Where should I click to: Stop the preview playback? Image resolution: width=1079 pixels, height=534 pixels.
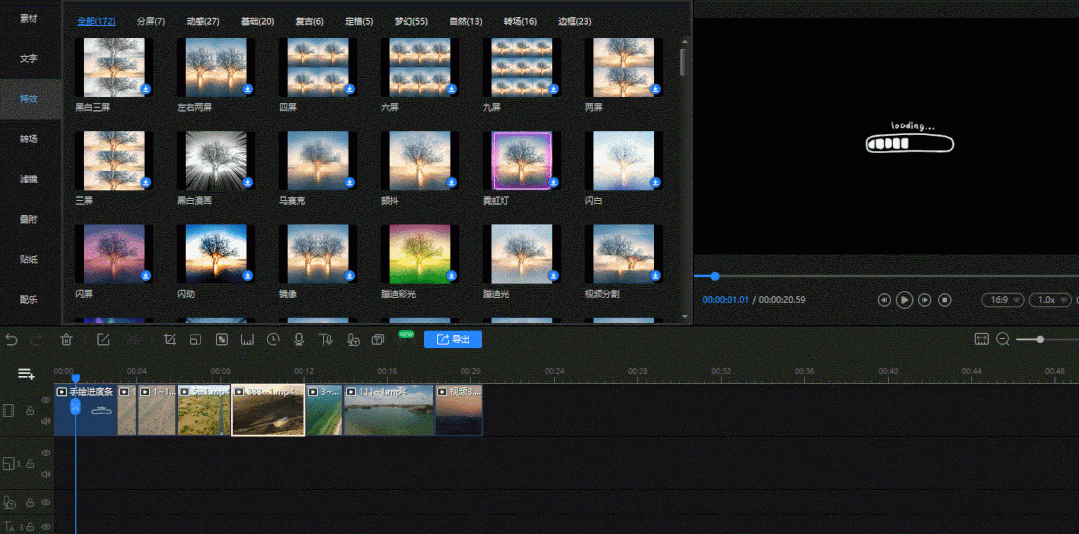click(945, 300)
